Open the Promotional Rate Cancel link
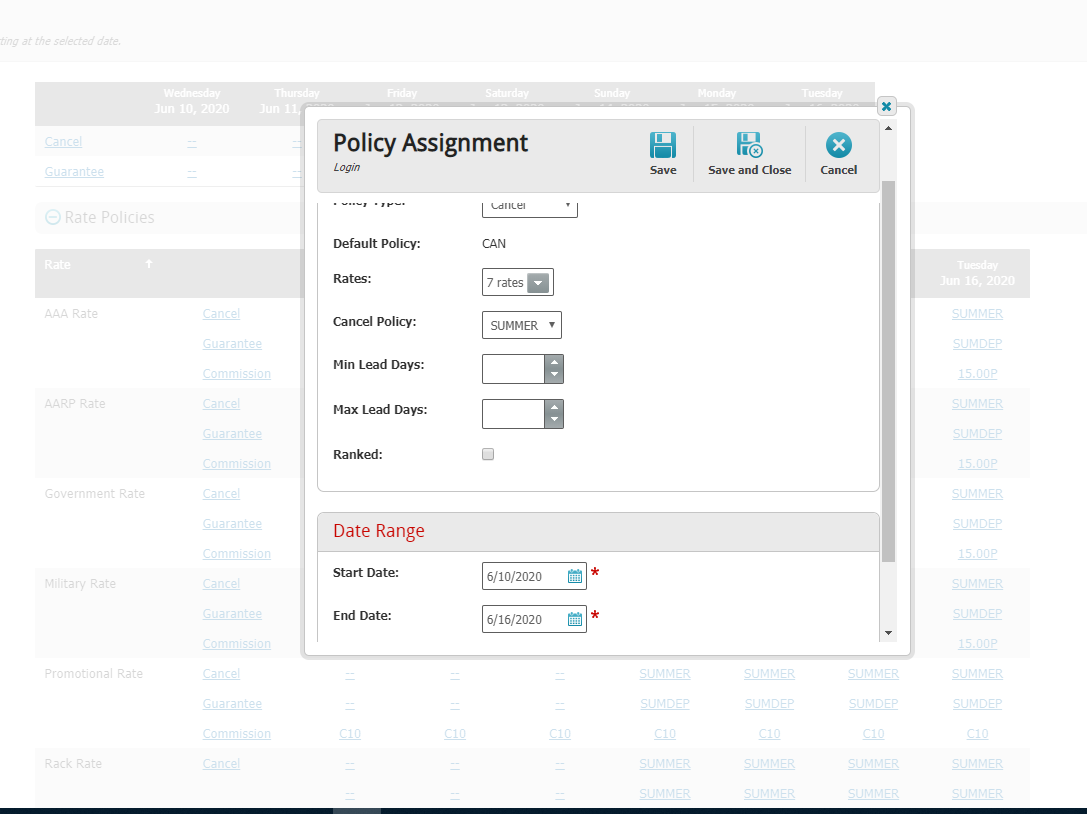This screenshot has height=814, width=1087. [221, 673]
